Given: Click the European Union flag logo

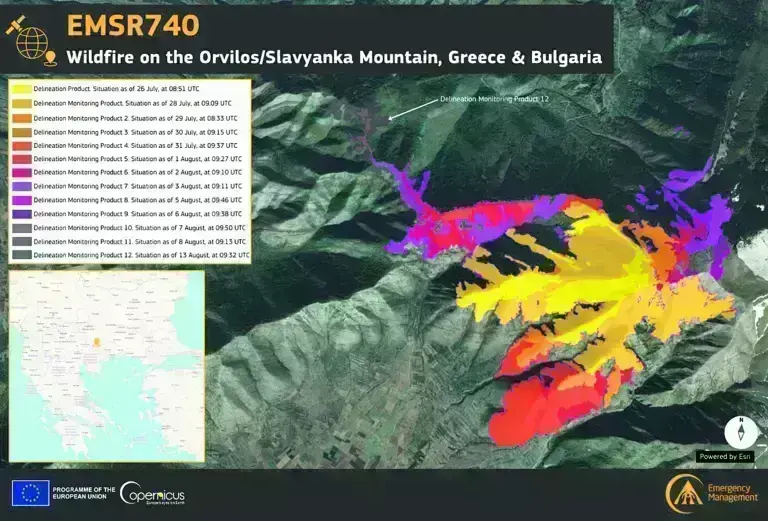Looking at the screenshot, I should 30,493.
